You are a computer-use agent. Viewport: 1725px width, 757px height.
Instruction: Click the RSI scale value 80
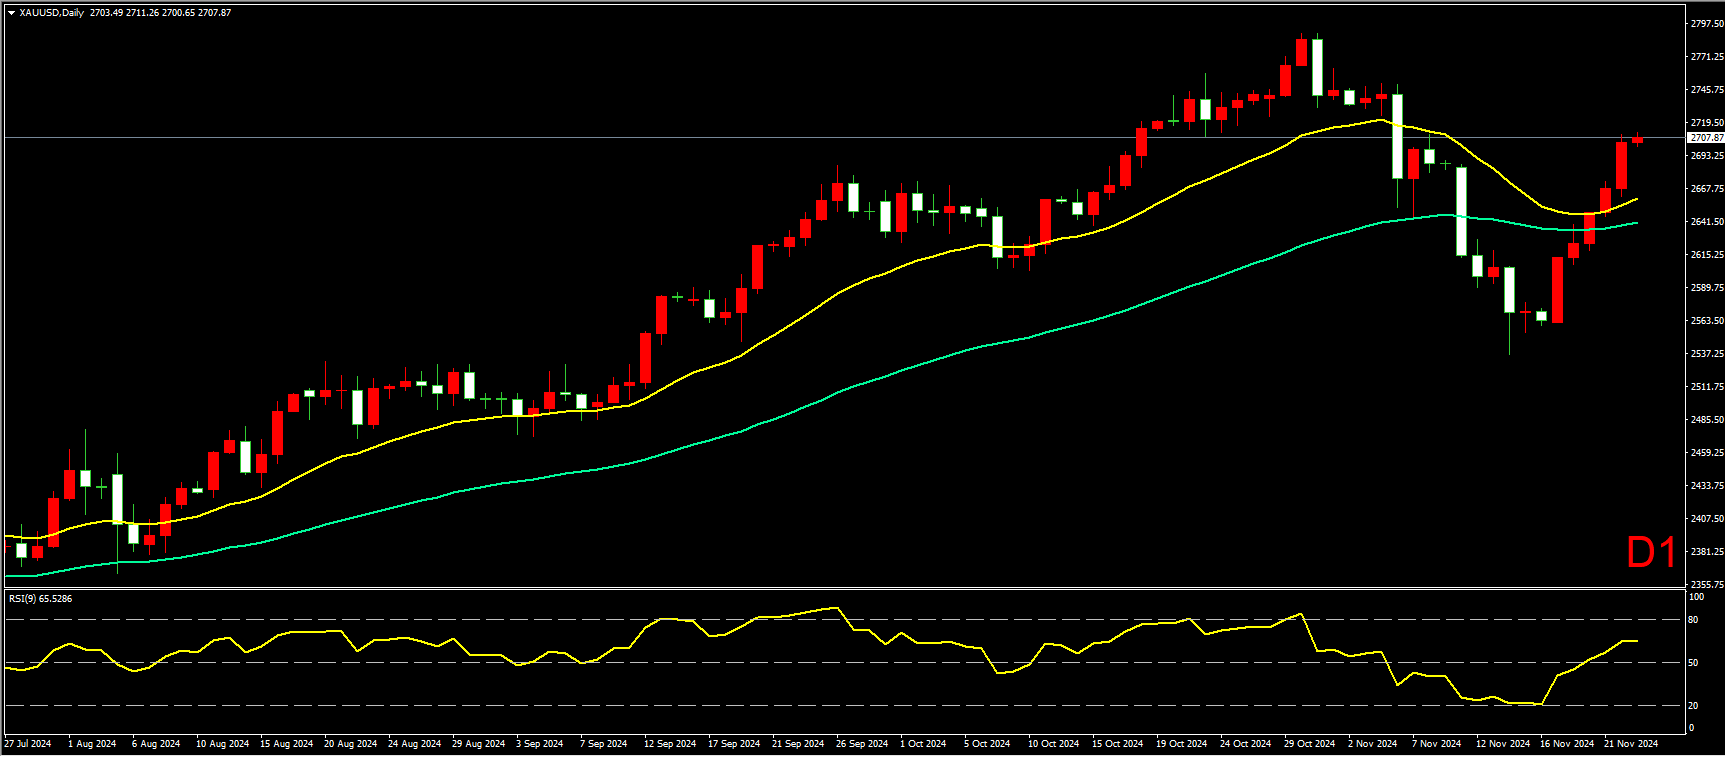[x=1694, y=620]
